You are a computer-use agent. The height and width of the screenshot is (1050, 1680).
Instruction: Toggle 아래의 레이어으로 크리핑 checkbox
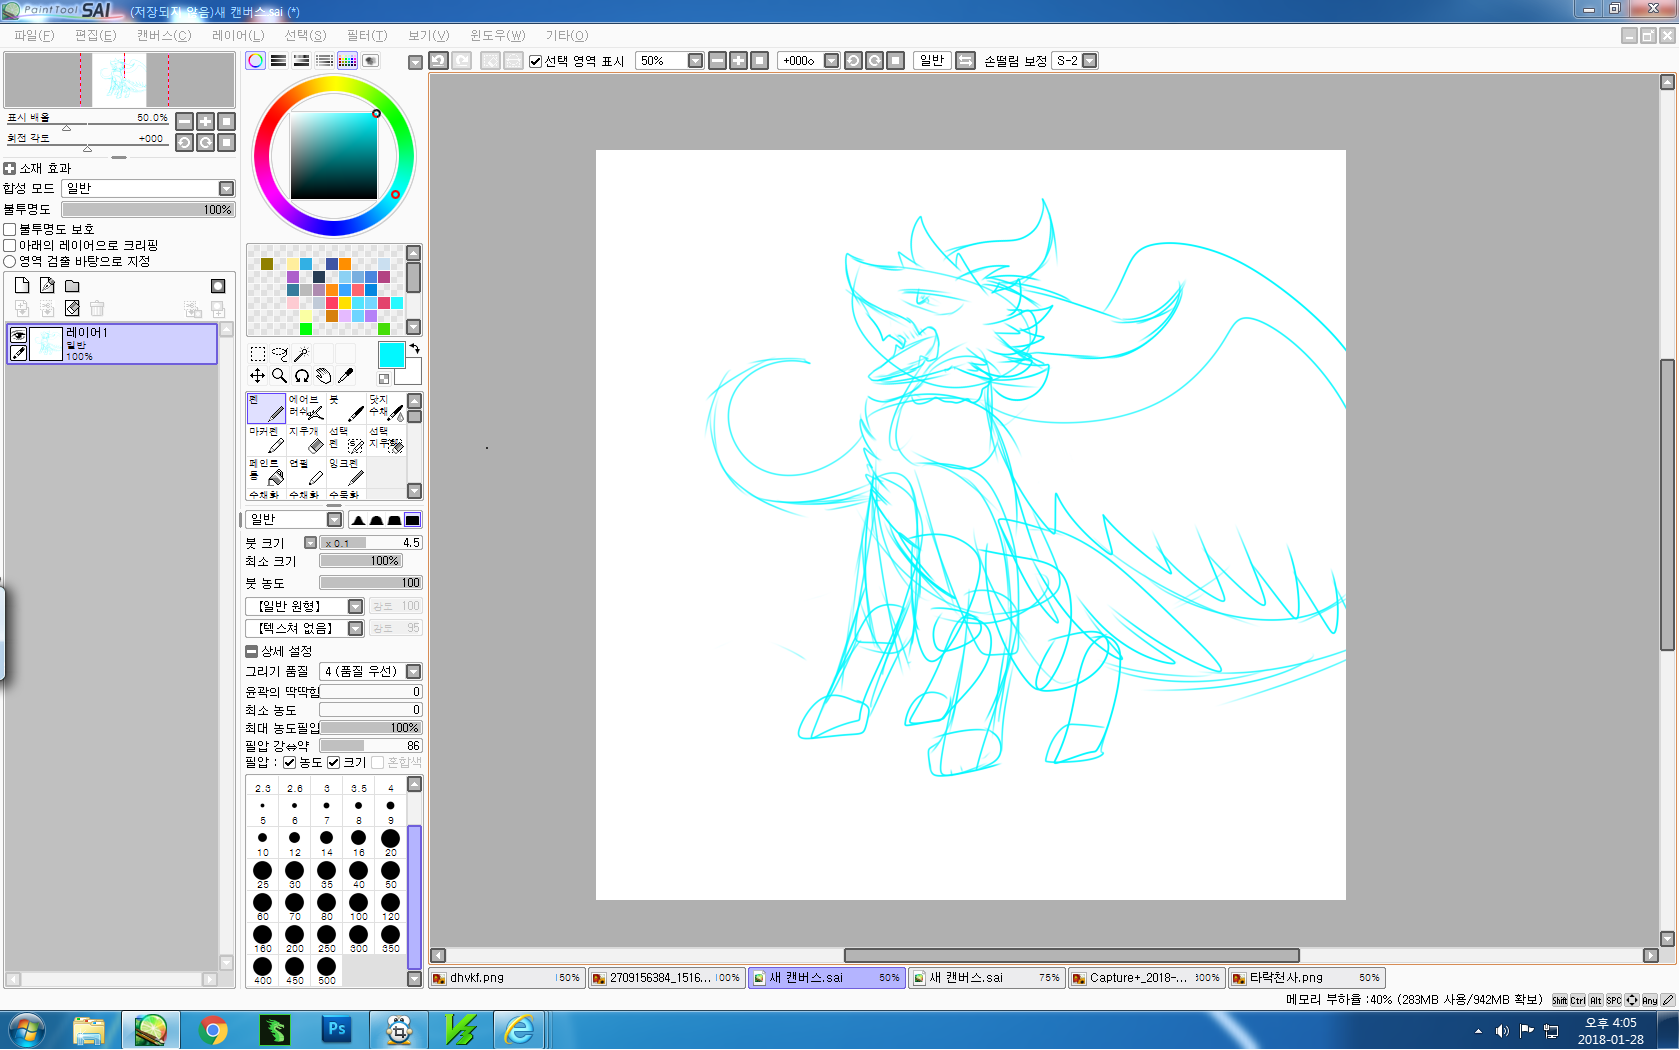pos(10,246)
